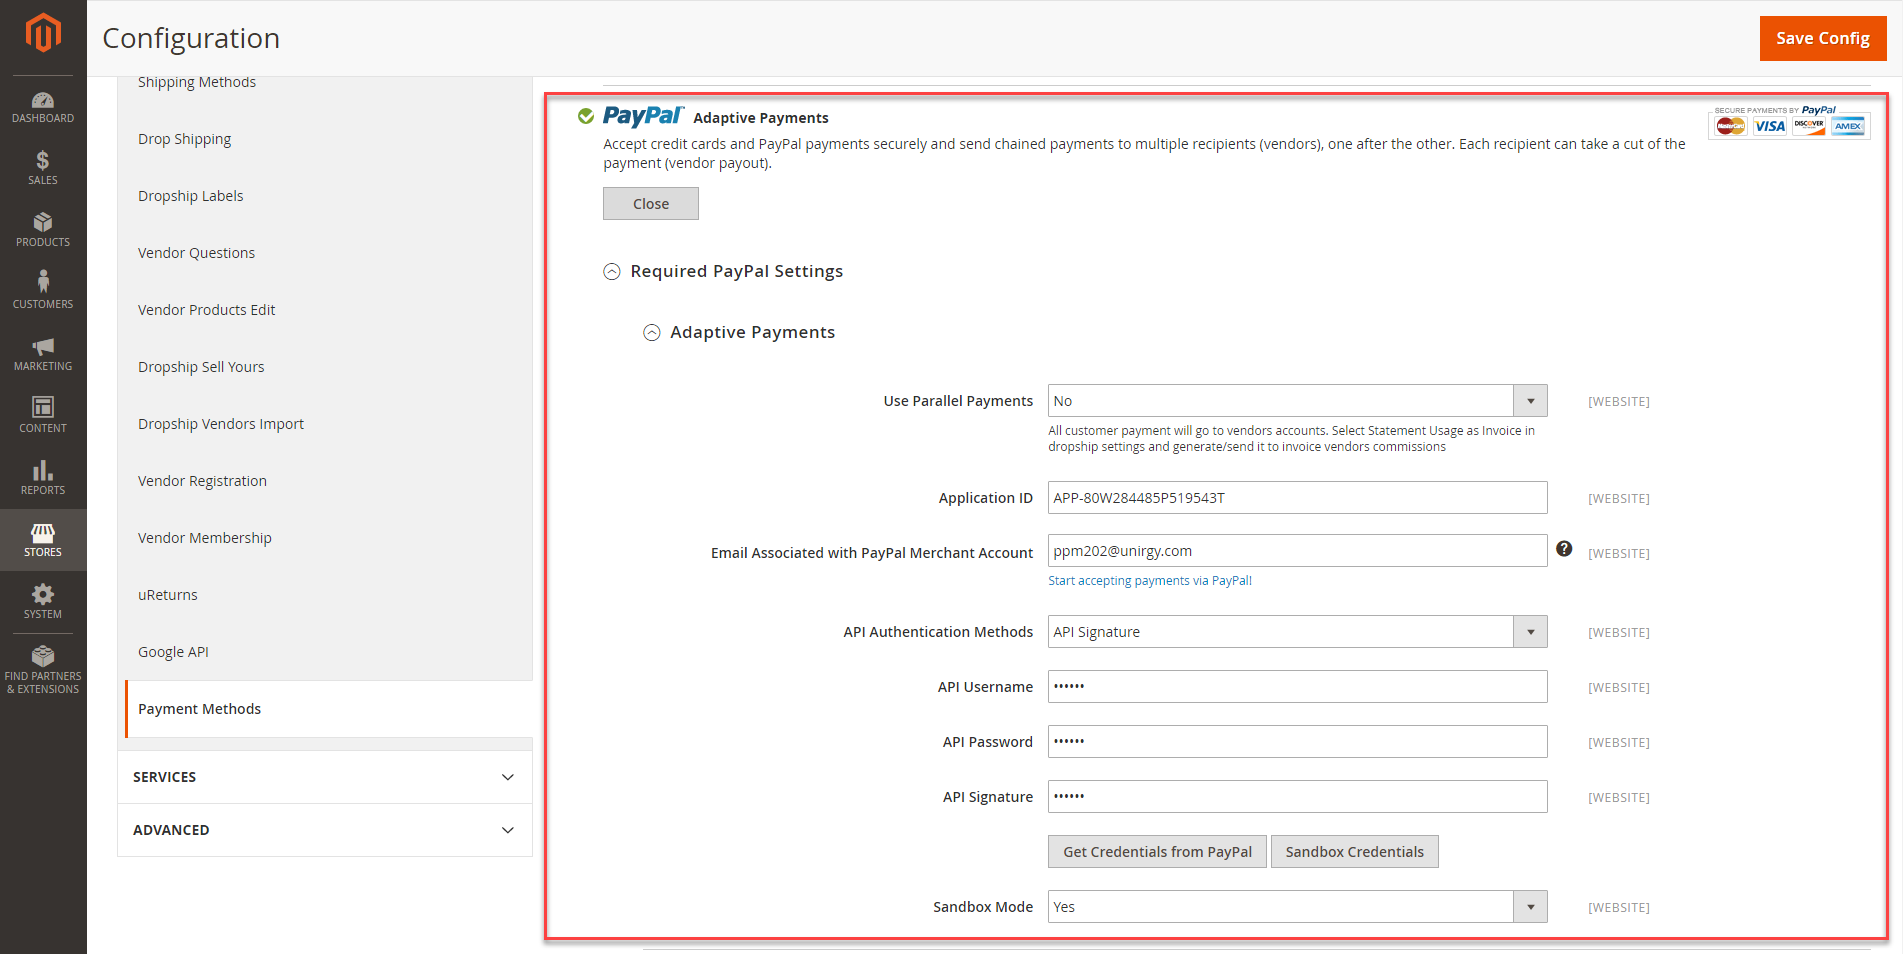Click the PayPal logo in Adaptive Payments header
1903x954 pixels.
click(643, 116)
